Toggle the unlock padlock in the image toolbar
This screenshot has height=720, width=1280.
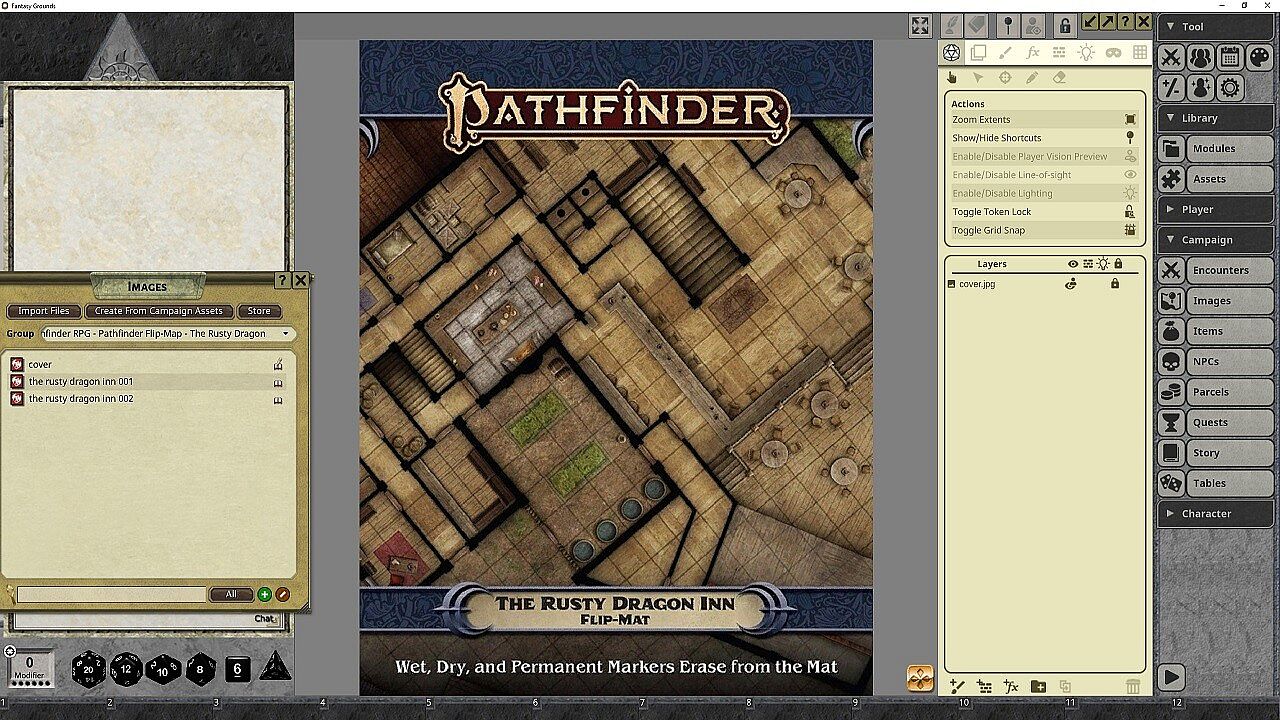[1065, 25]
